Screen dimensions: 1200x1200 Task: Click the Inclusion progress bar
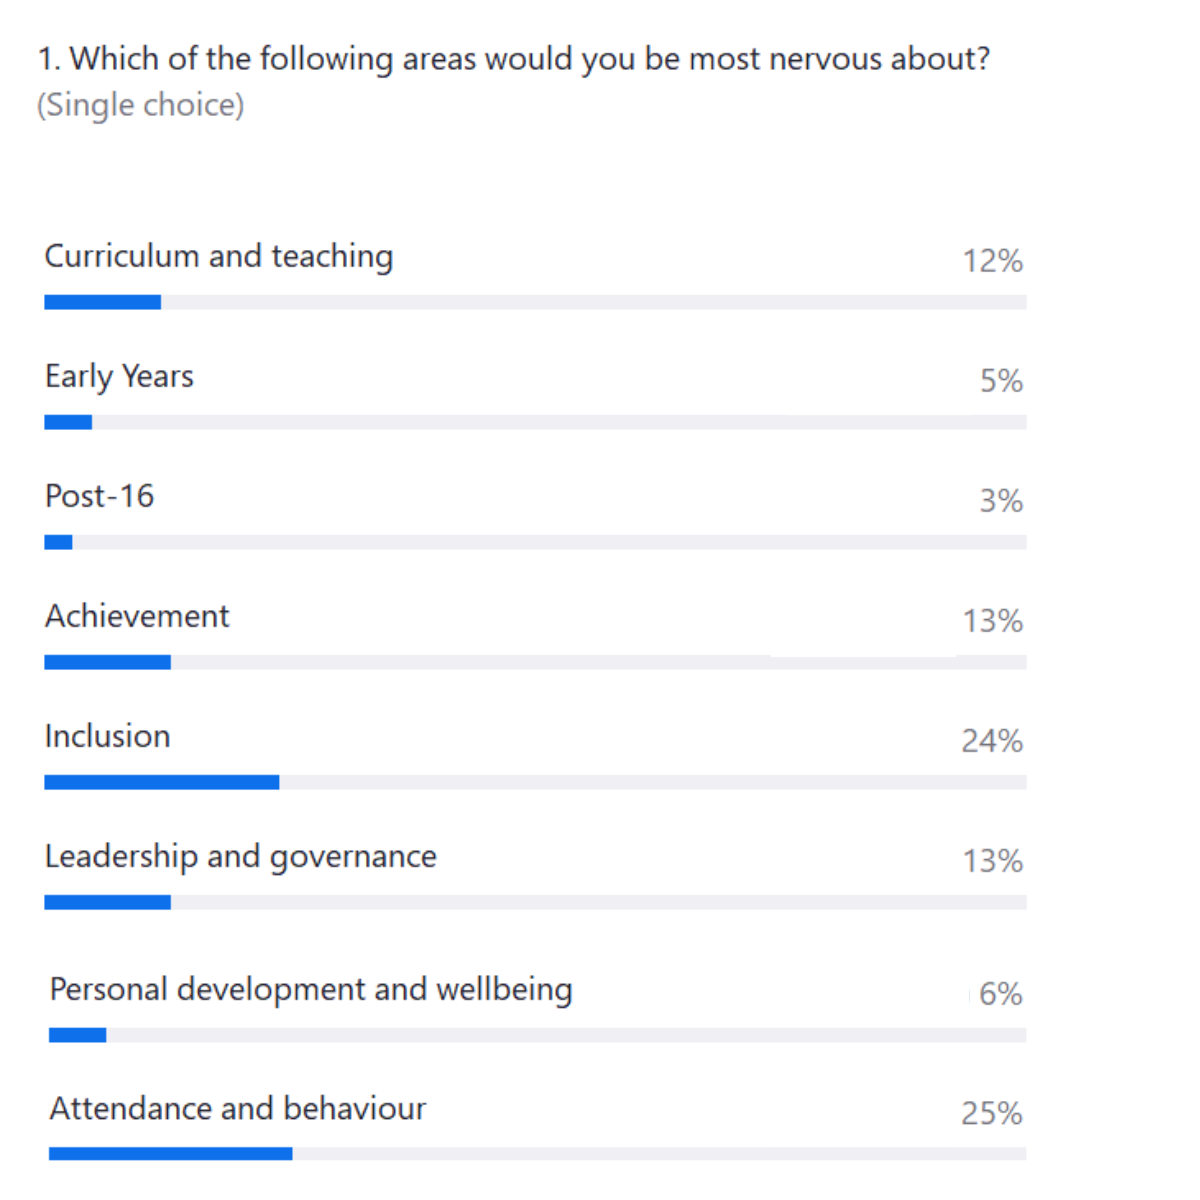pos(535,782)
